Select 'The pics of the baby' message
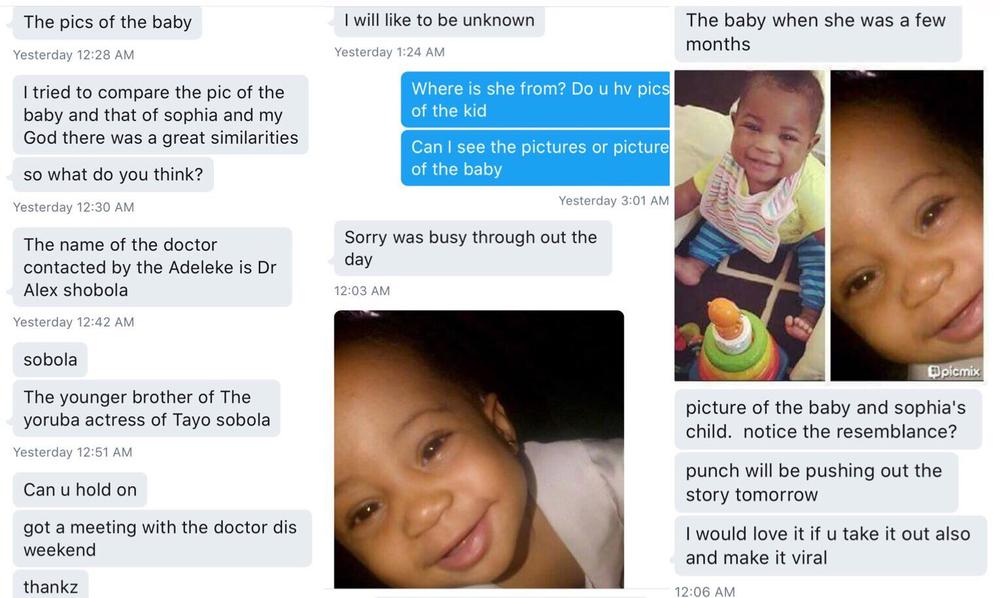 pyautogui.click(x=107, y=22)
